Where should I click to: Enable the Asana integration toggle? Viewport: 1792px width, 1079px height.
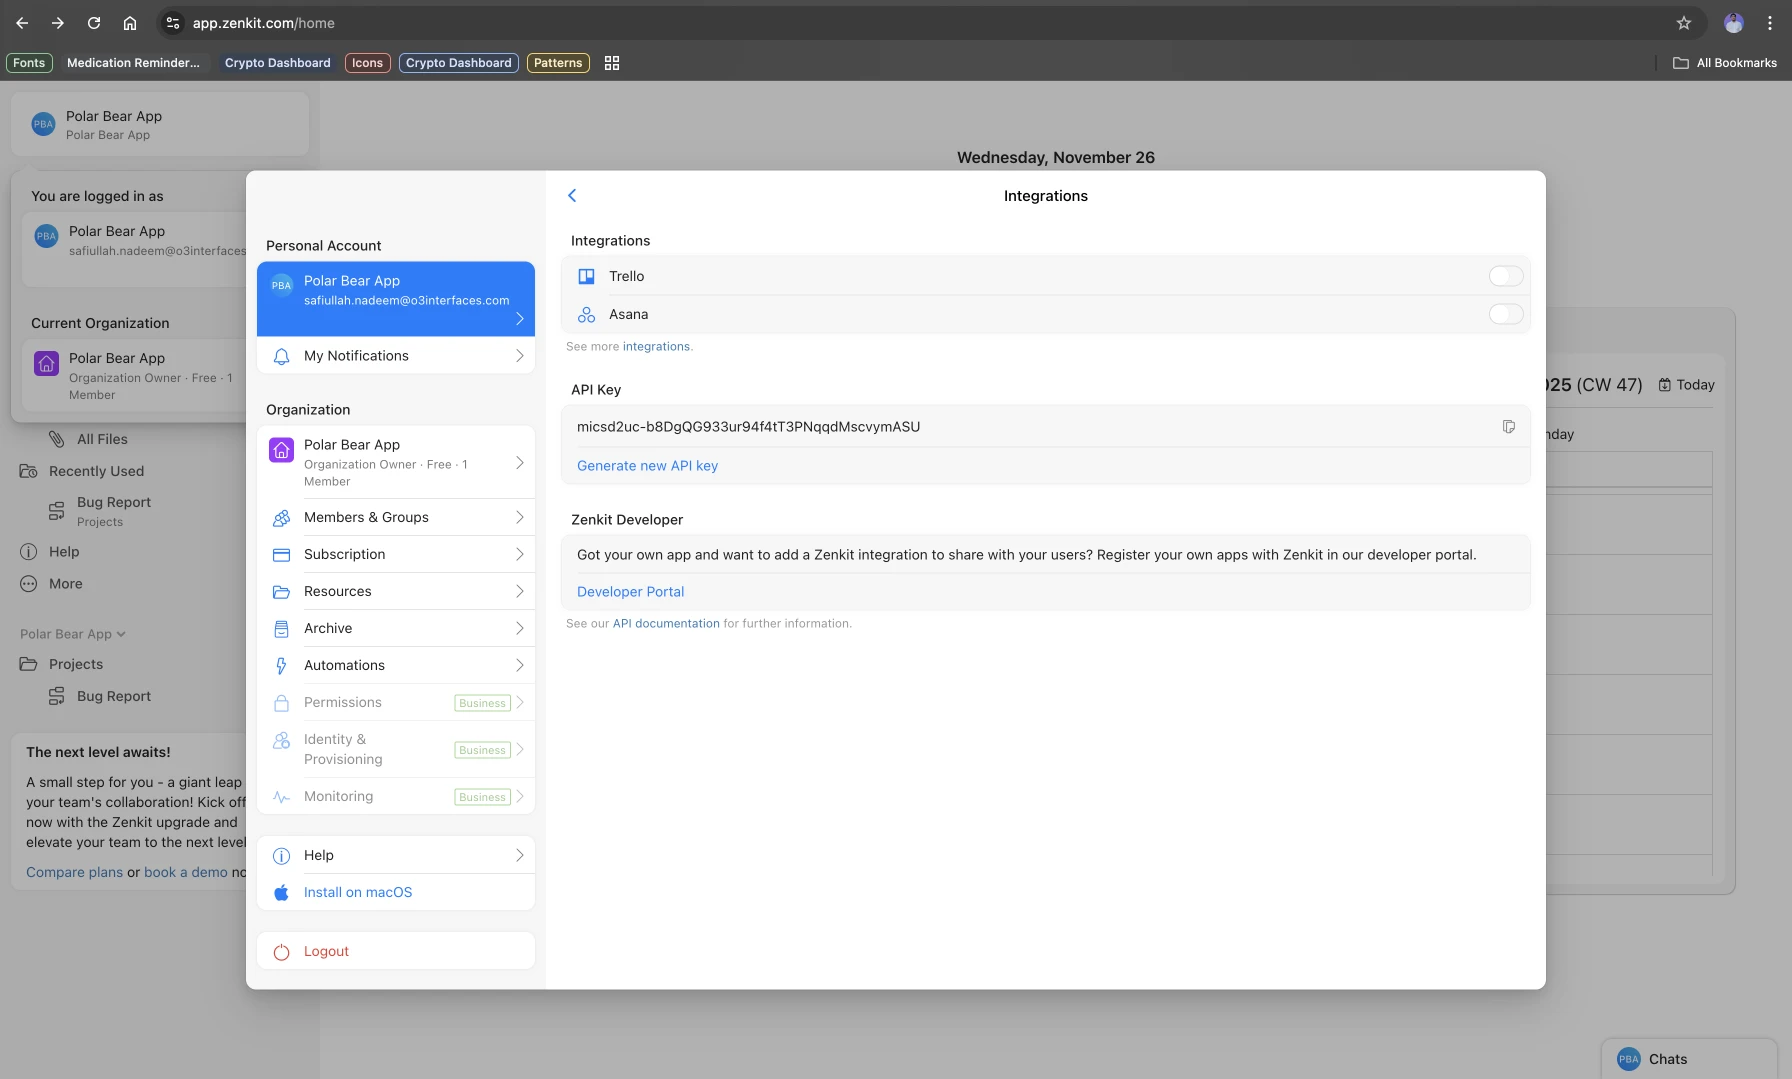coord(1505,315)
